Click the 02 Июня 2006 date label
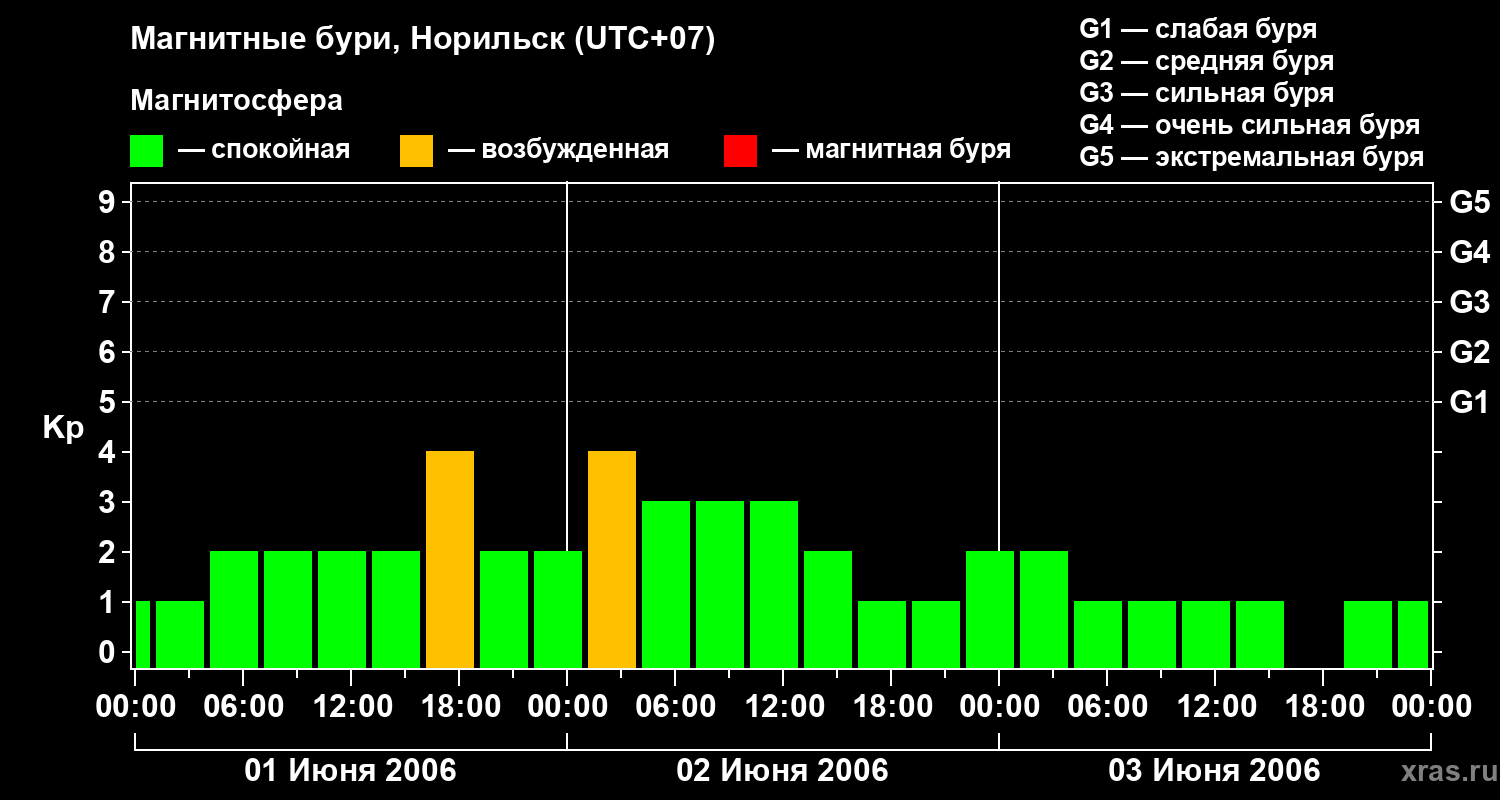Screen dimensions: 1500x800 pyautogui.click(x=783, y=771)
